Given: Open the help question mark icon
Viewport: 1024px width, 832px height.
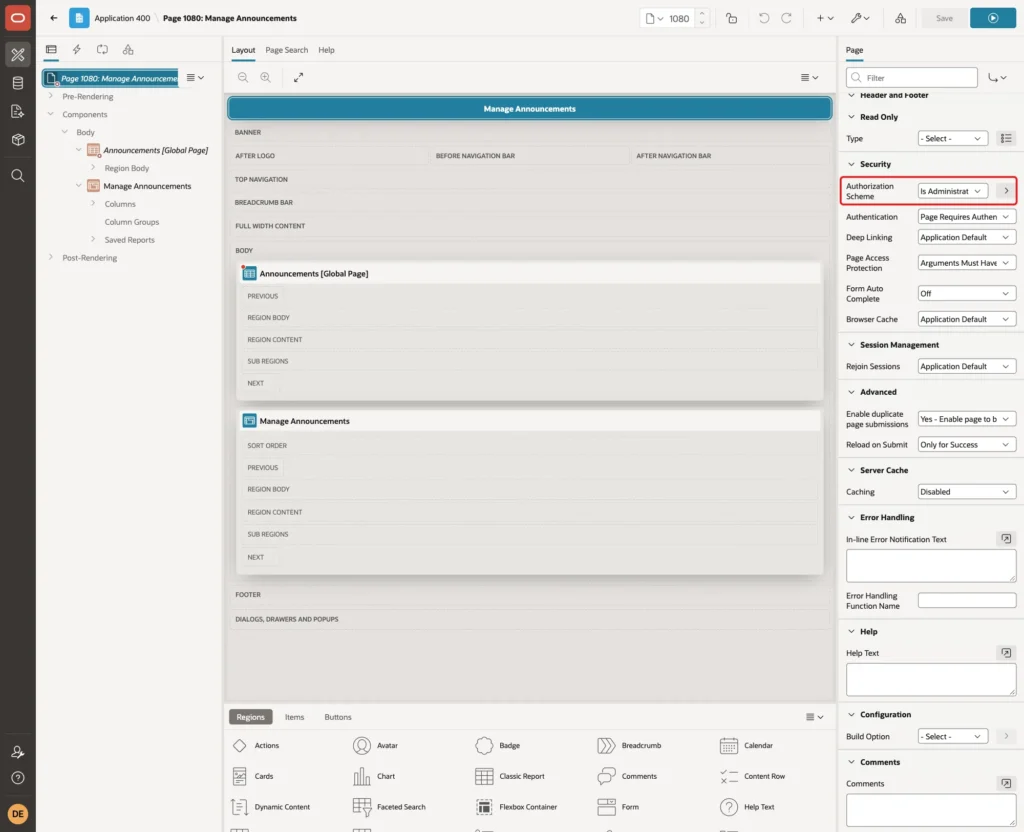Looking at the screenshot, I should click(x=18, y=778).
